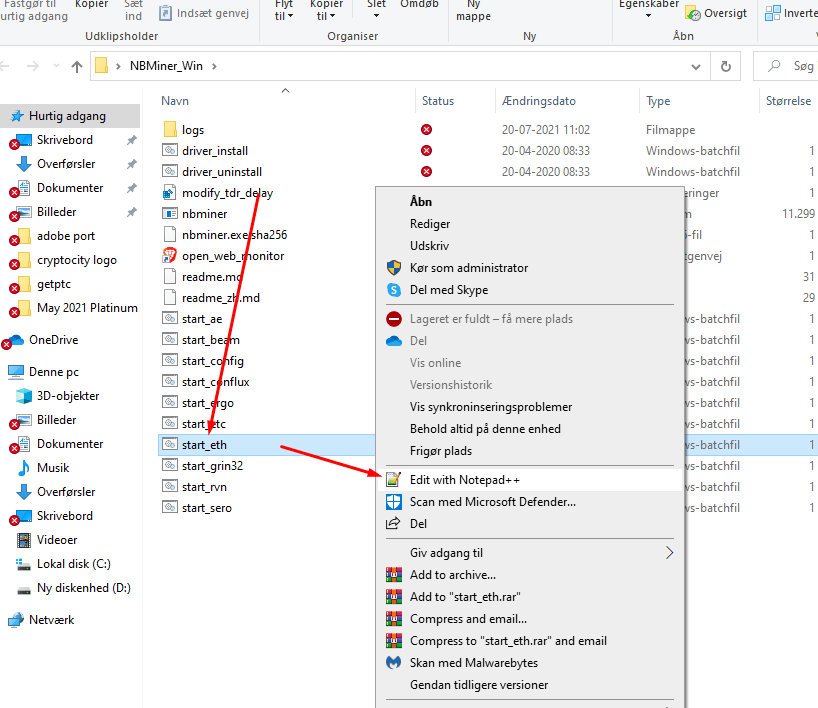Click the Microsoft Defender shield icon
The image size is (818, 708).
393,501
